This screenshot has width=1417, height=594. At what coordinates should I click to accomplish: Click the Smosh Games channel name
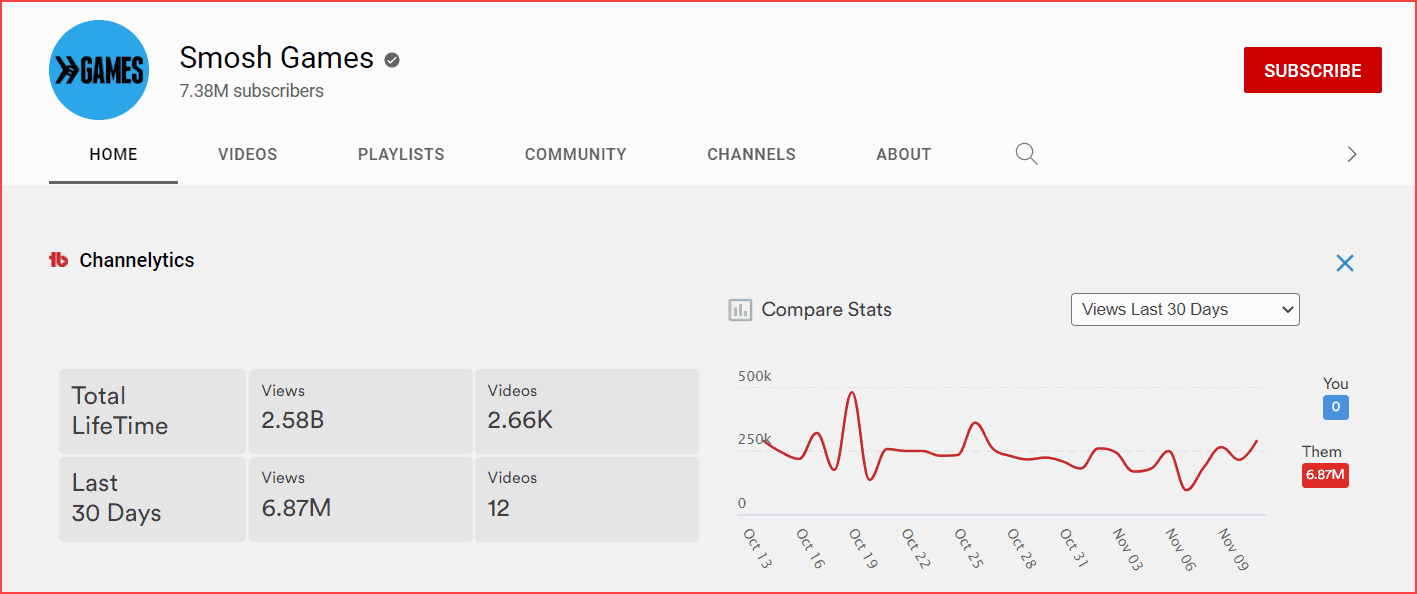pyautogui.click(x=277, y=58)
